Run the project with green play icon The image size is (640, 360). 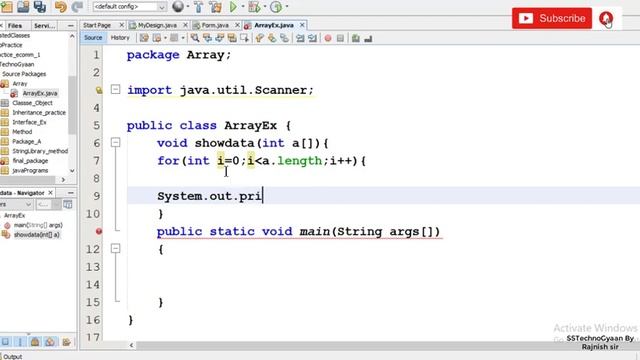pos(233,7)
